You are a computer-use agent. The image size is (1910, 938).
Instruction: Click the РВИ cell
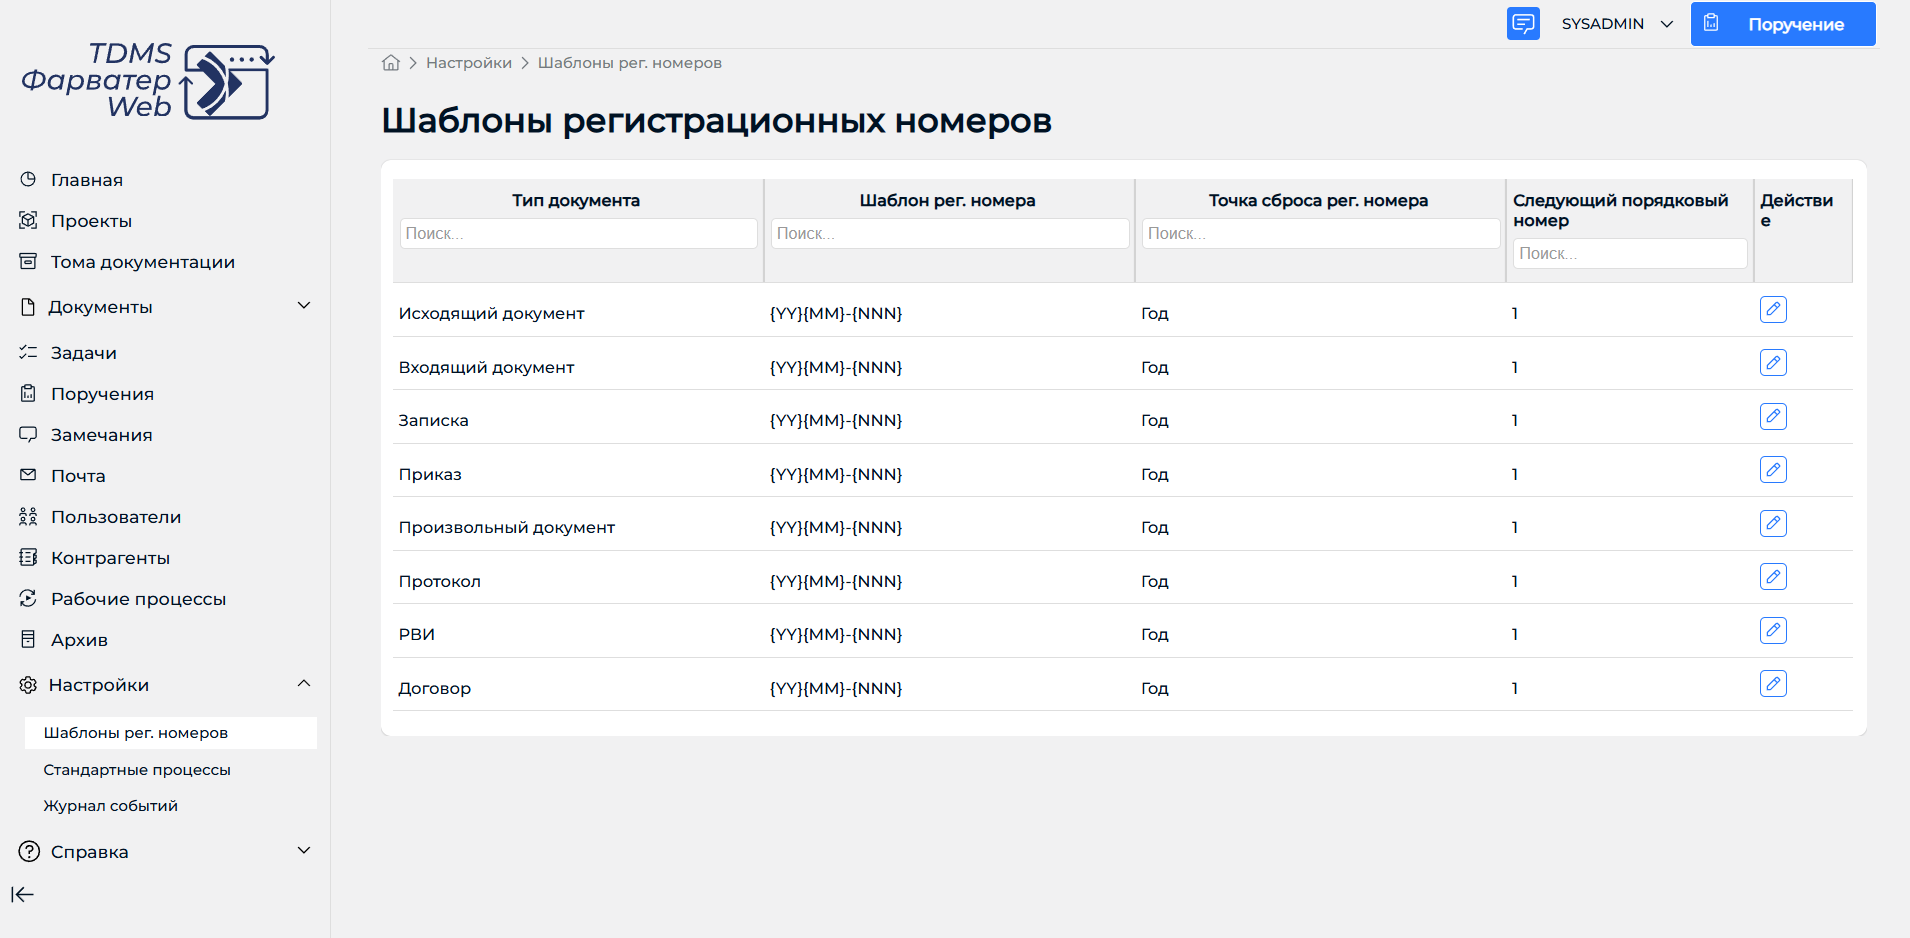416,635
